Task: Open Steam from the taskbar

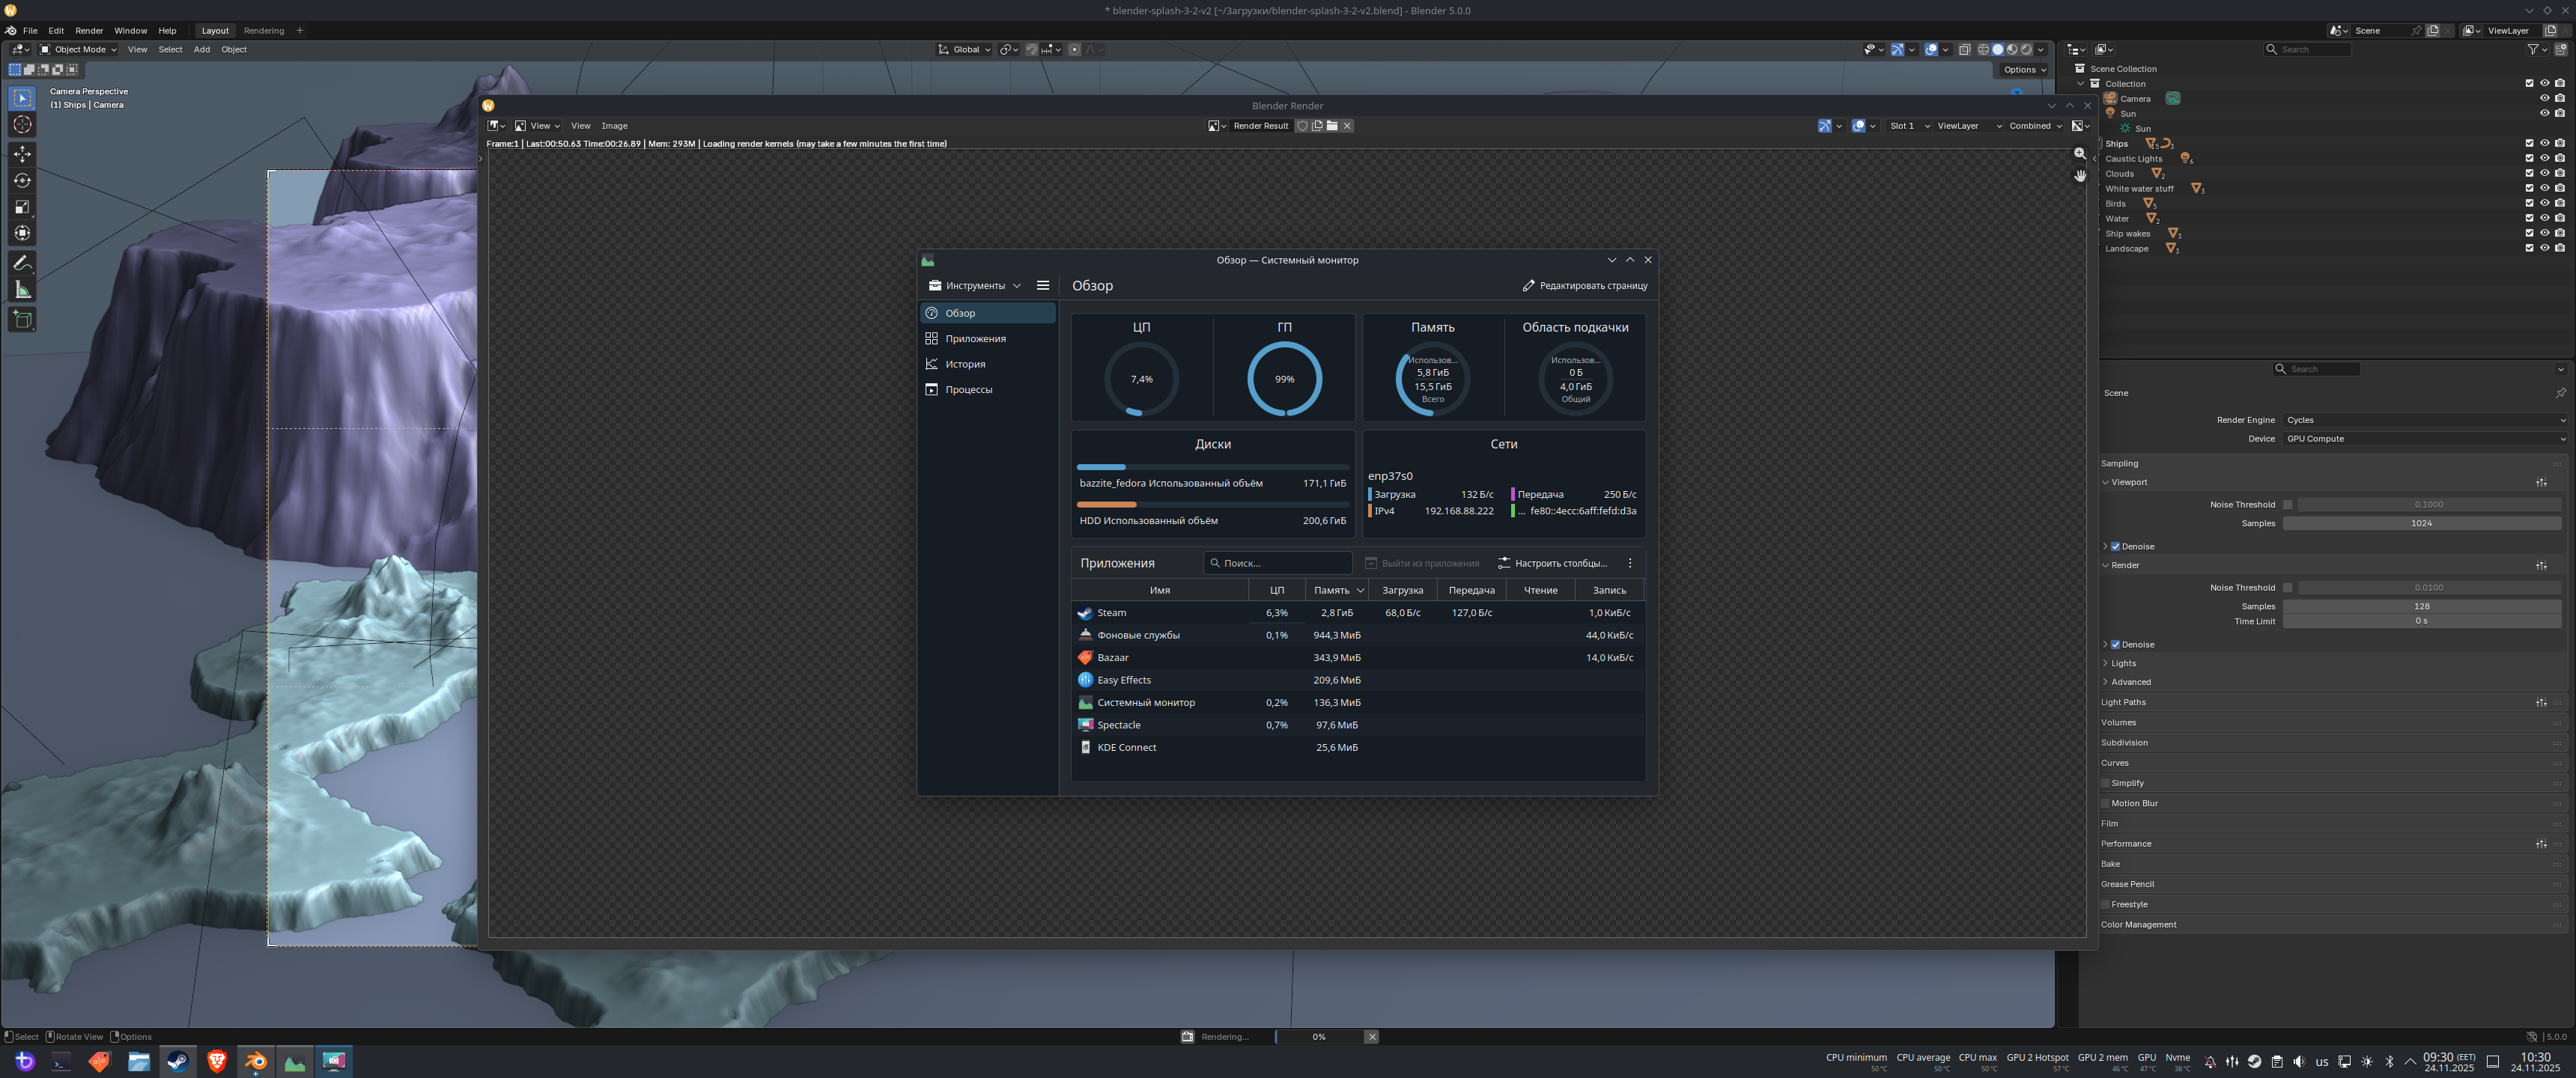Action: pos(177,1062)
